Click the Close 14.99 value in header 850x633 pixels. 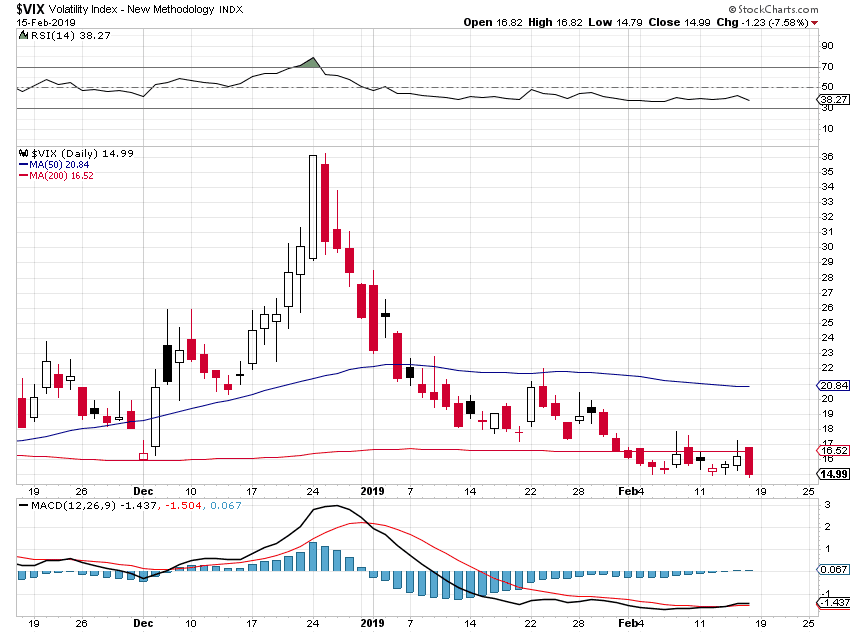[679, 22]
